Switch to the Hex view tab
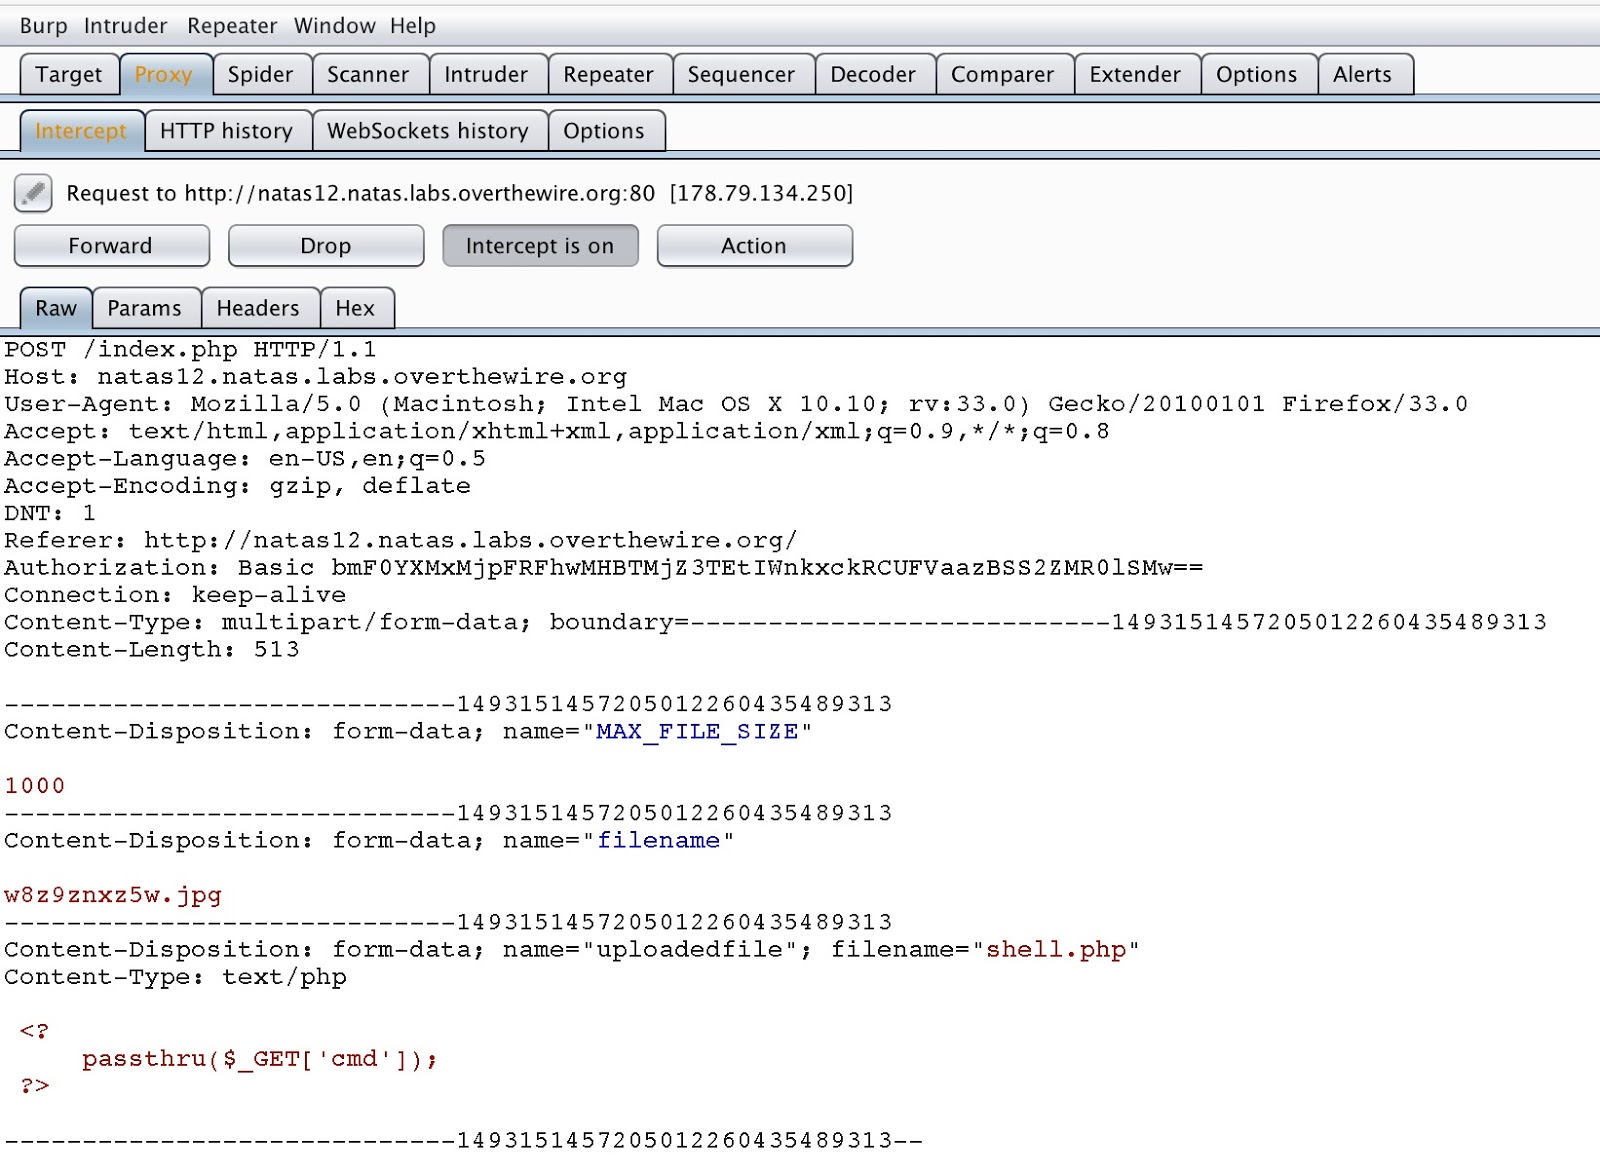The width and height of the screenshot is (1600, 1175). point(355,308)
